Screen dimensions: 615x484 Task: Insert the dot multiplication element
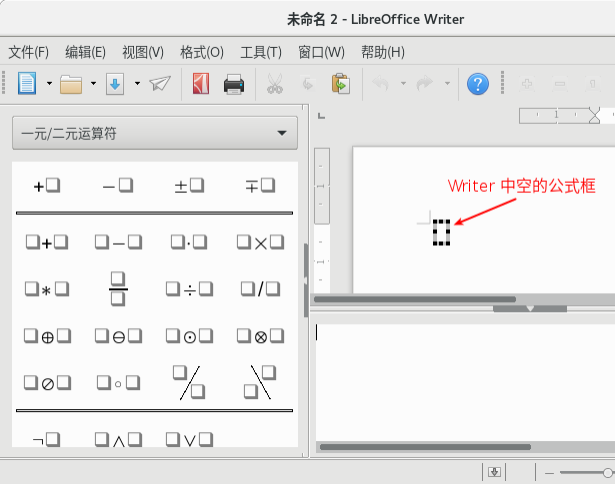(189, 242)
